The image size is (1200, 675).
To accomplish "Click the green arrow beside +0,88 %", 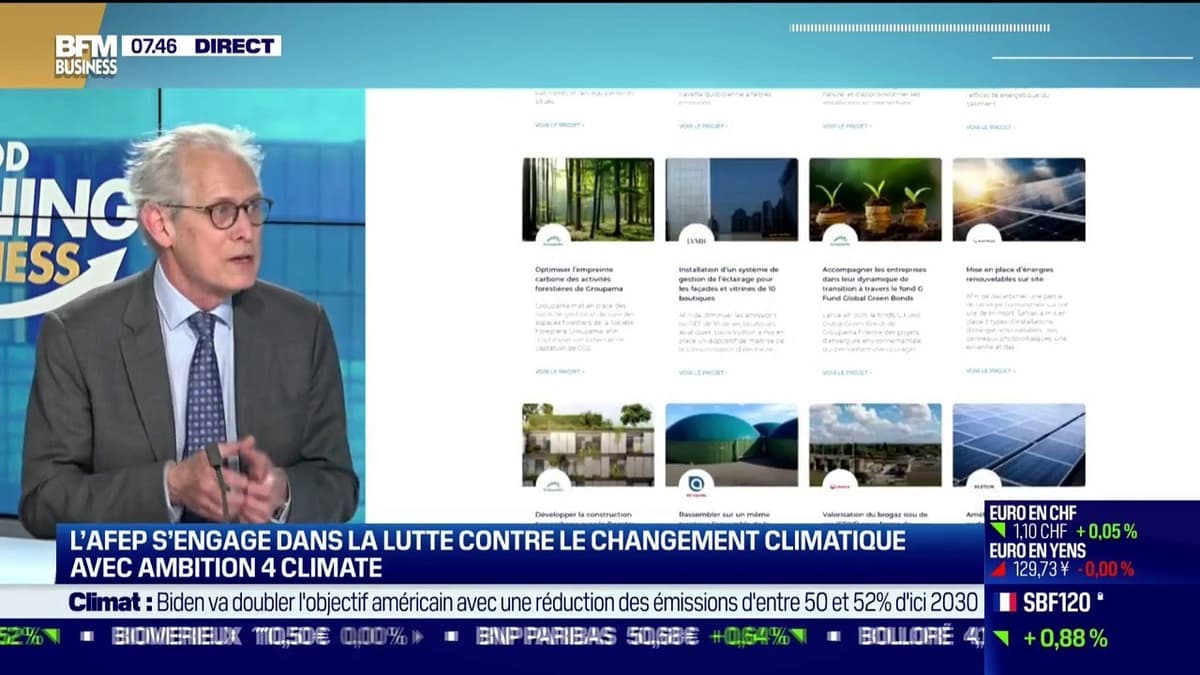I will 1001,638.
